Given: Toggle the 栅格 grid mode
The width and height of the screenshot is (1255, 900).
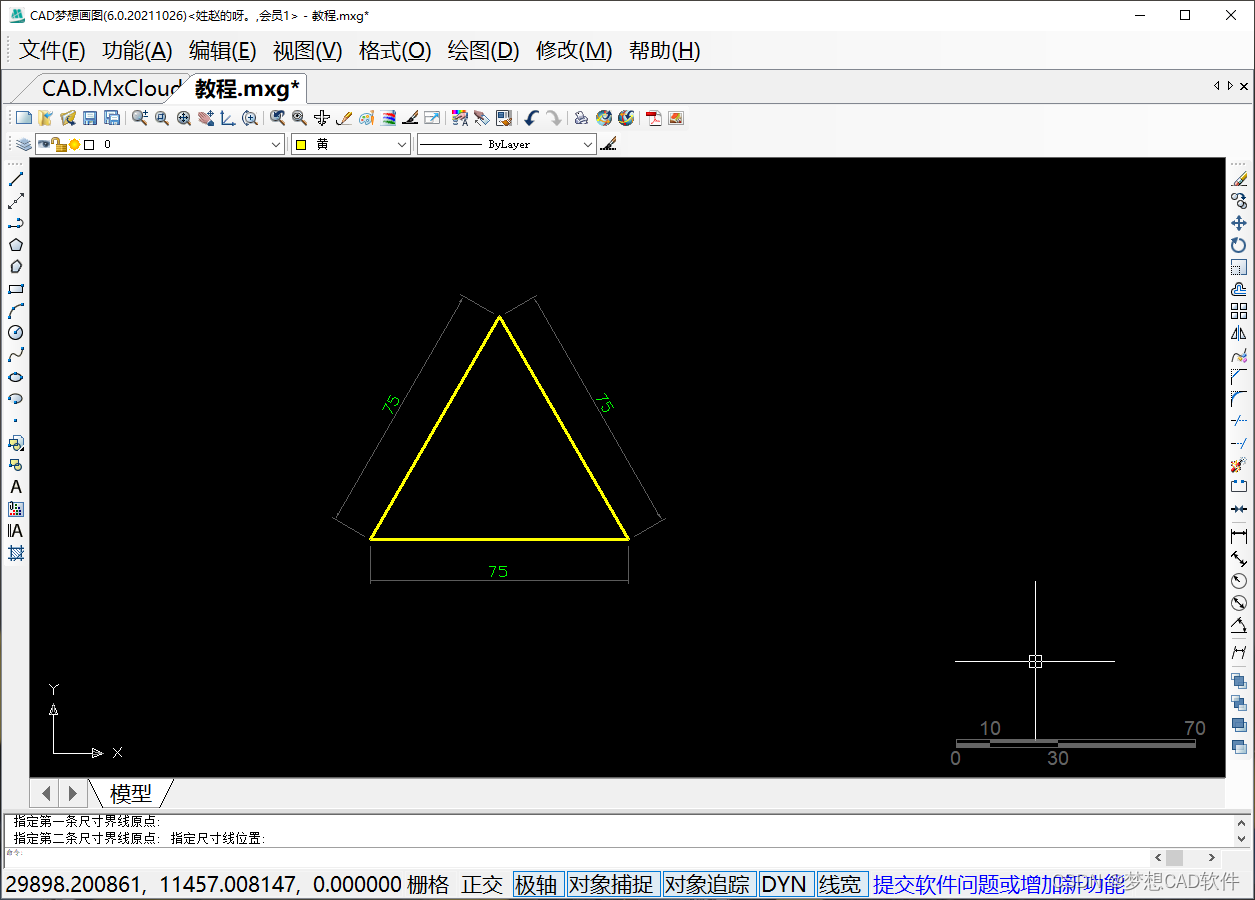Looking at the screenshot, I should [430, 884].
